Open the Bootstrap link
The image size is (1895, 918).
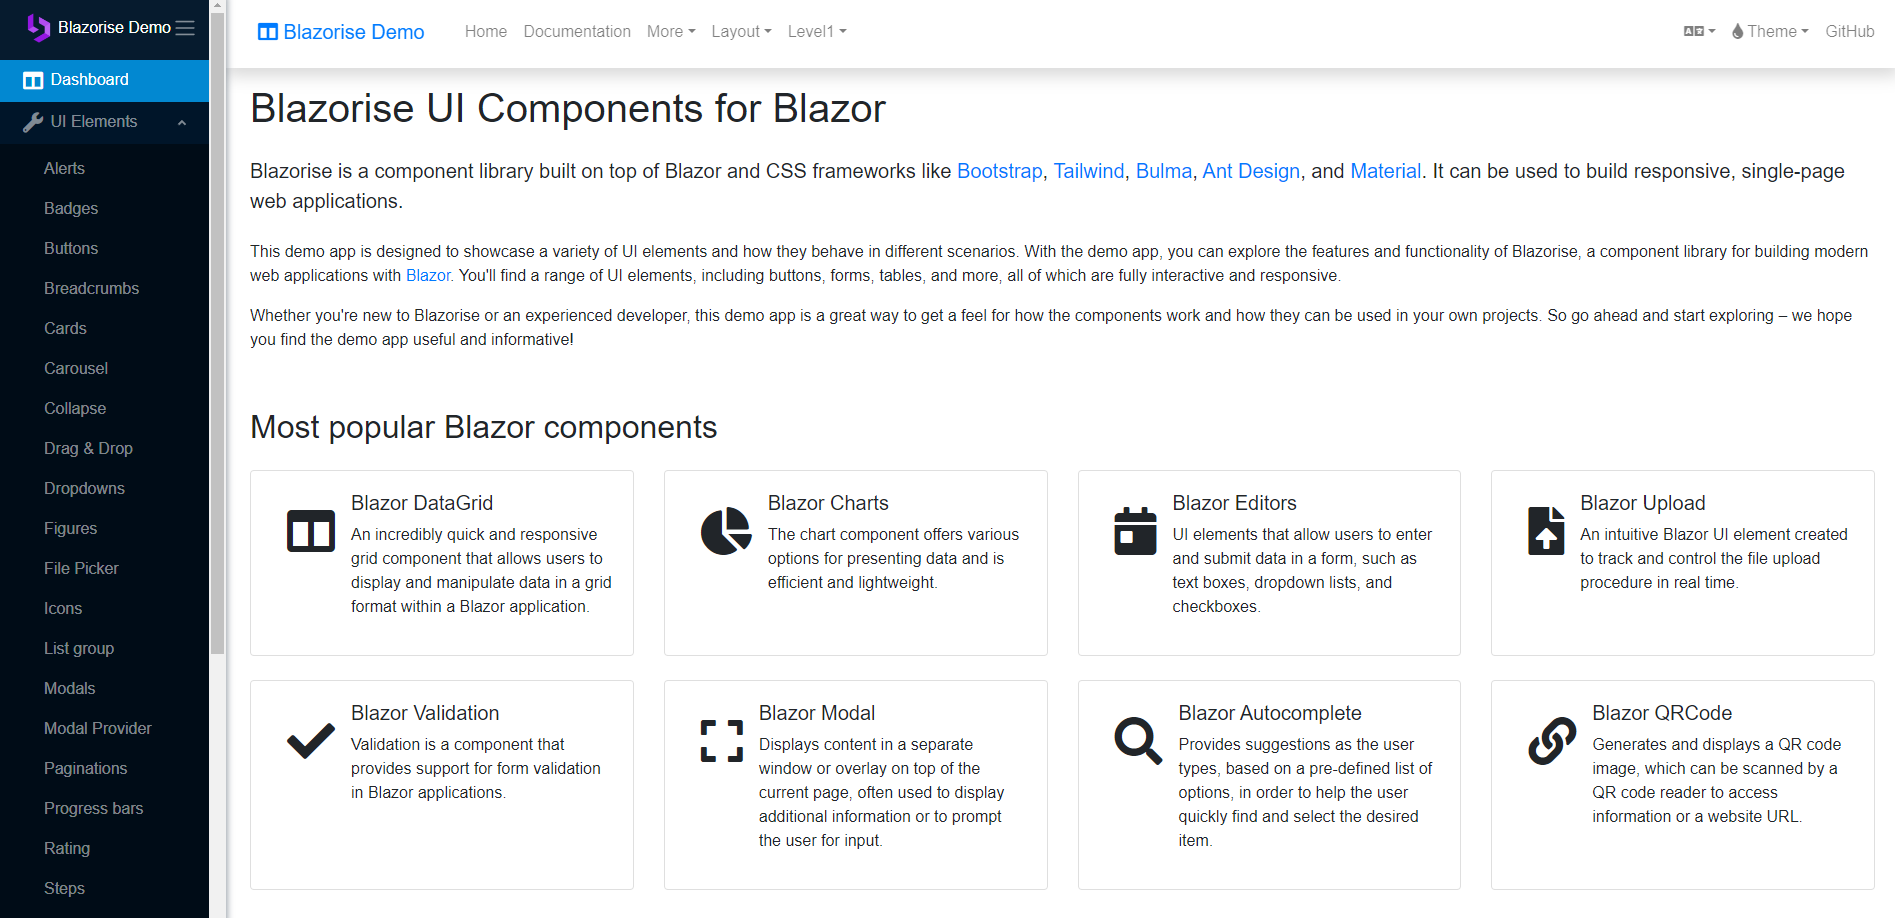999,171
